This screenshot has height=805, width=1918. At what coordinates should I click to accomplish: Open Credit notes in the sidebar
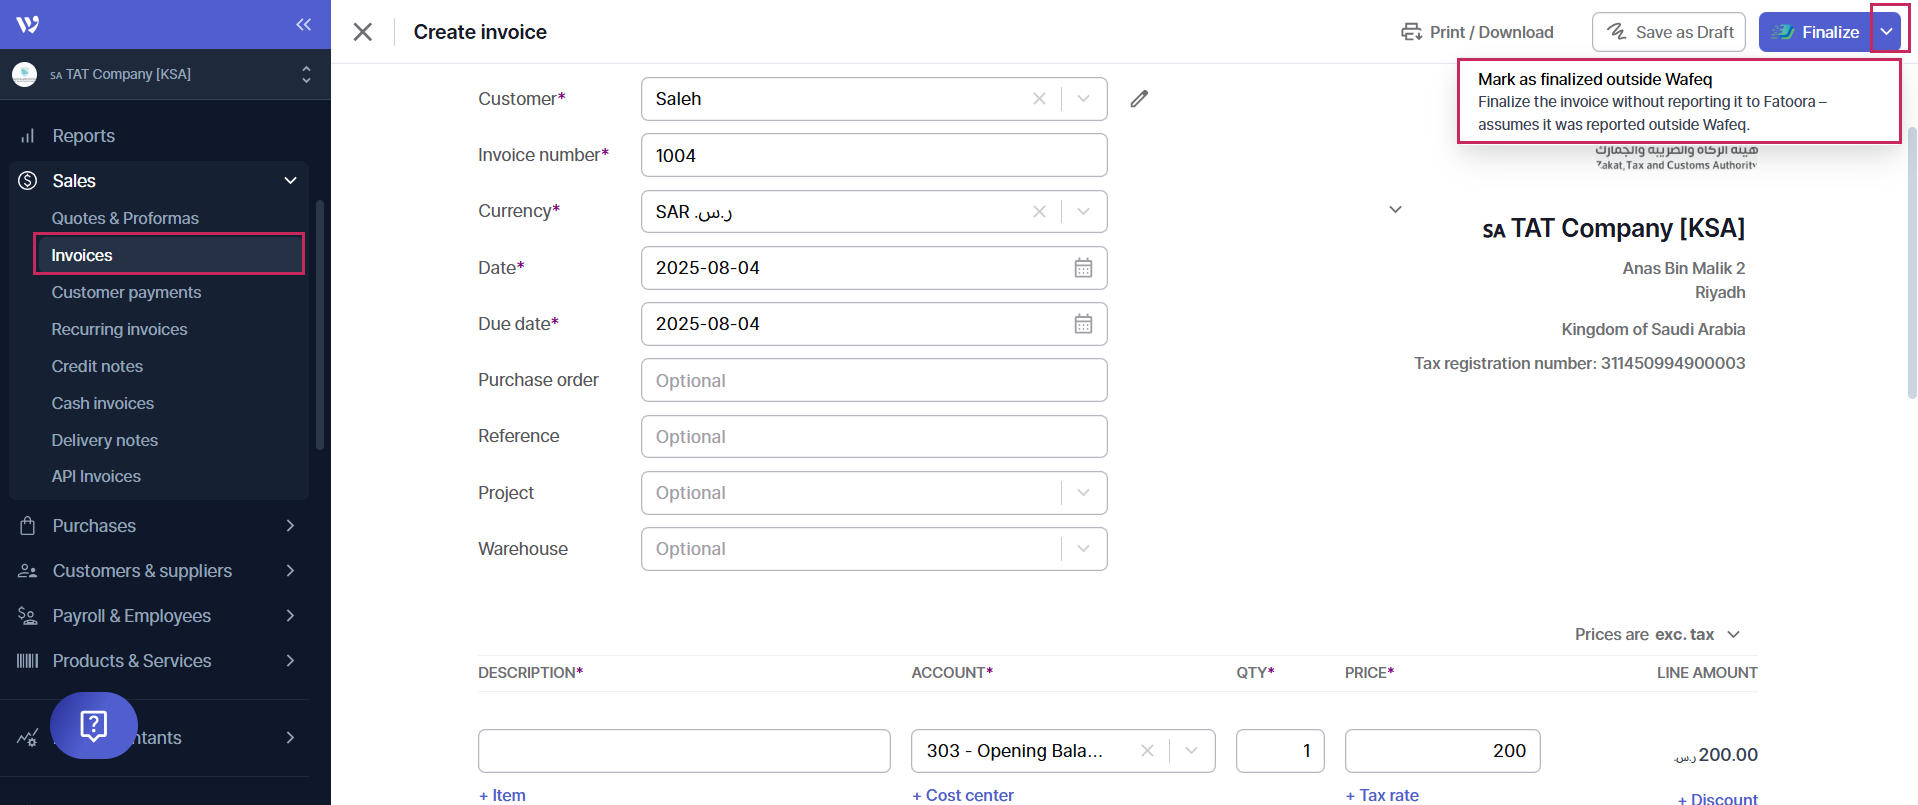click(x=97, y=366)
